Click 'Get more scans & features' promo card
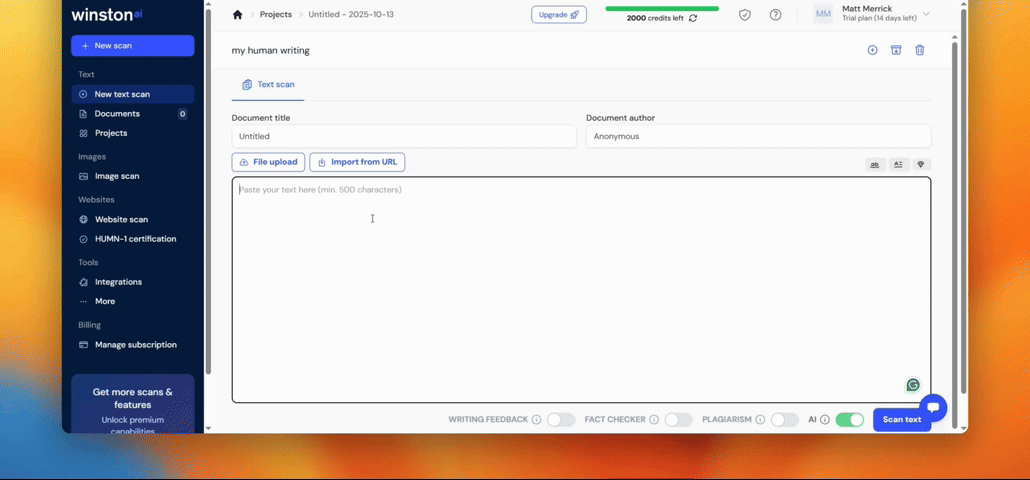 coord(133,404)
